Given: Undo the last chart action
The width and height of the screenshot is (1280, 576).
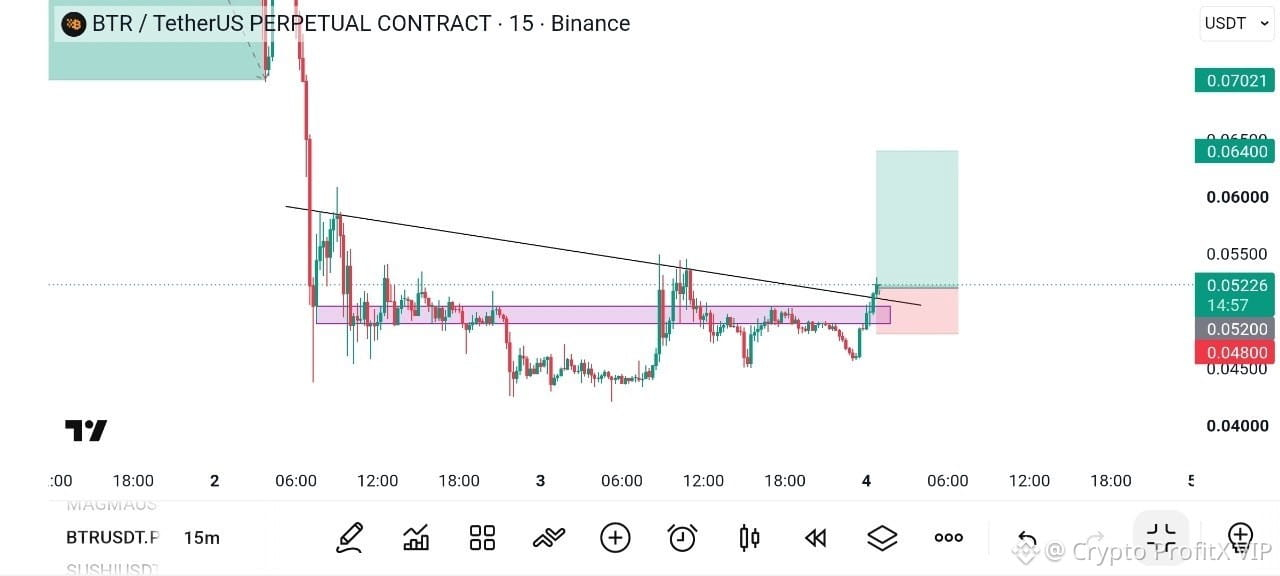Looking at the screenshot, I should pos(1027,539).
